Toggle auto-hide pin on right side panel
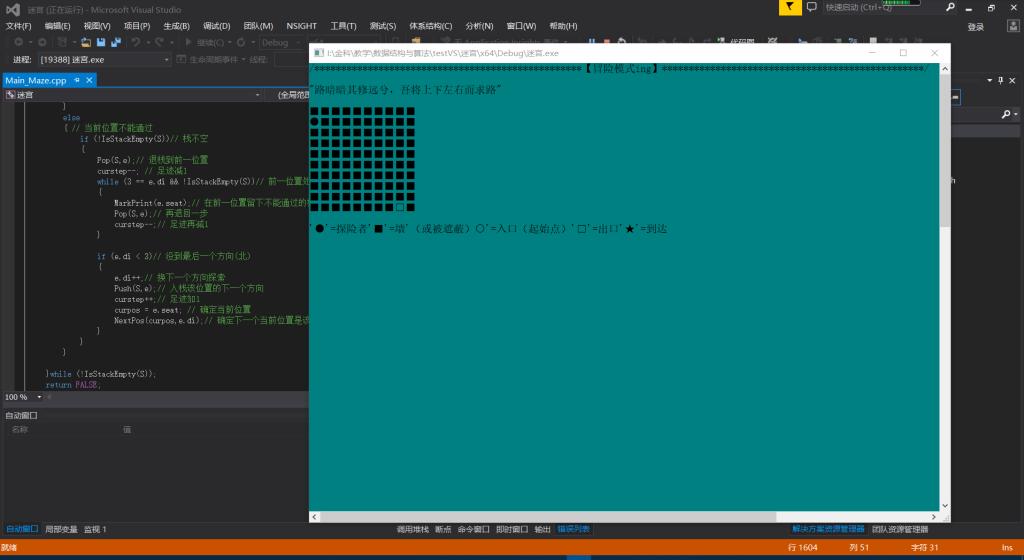The image size is (1024, 560). pyautogui.click(x=999, y=80)
